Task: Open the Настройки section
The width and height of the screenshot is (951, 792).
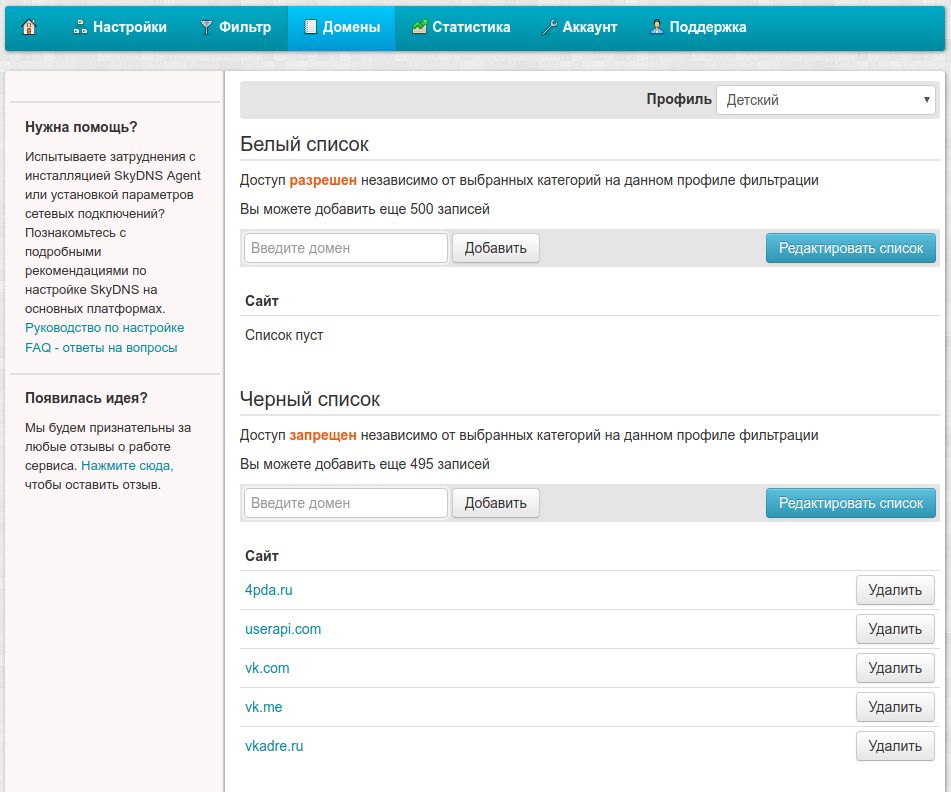Action: [x=120, y=27]
